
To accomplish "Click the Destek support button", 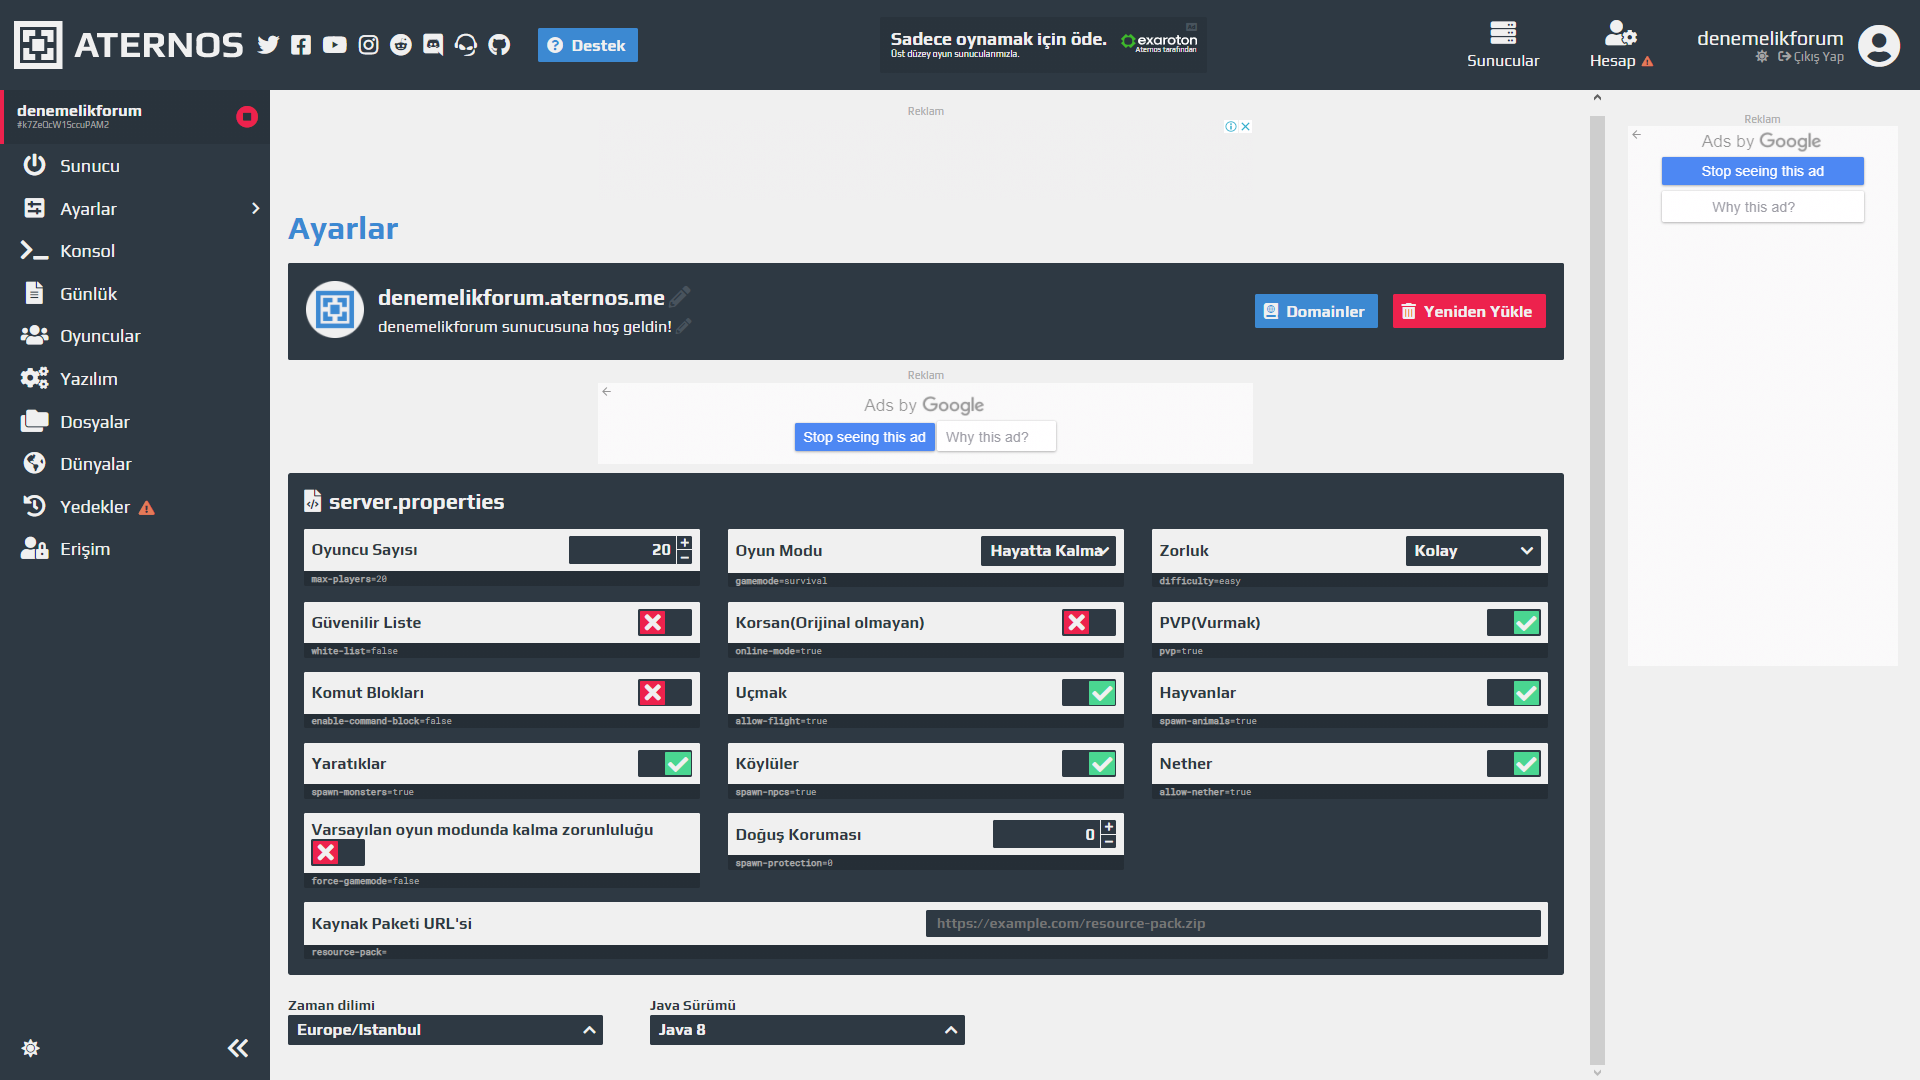I will (588, 45).
